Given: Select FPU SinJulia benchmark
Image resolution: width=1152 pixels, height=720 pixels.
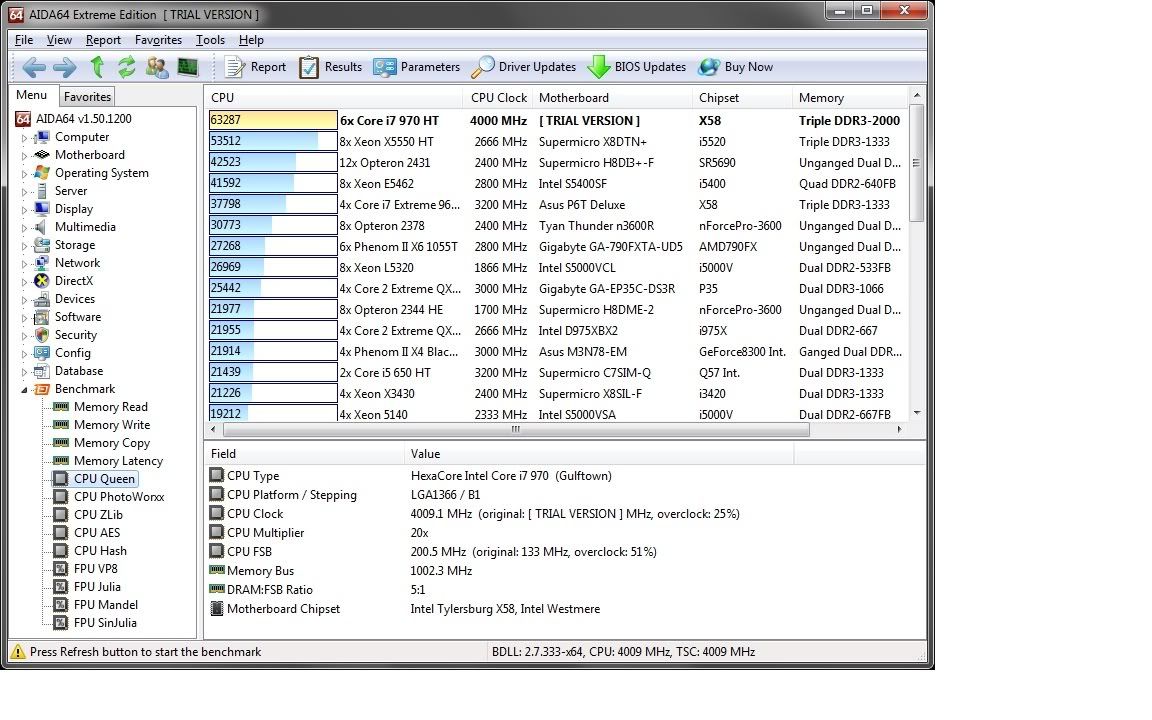Looking at the screenshot, I should click(105, 623).
